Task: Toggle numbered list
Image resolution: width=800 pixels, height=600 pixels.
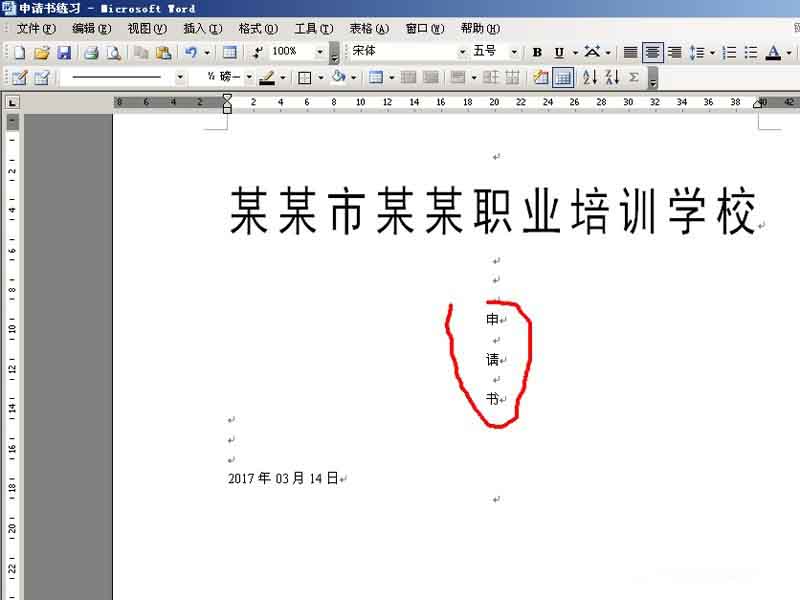Action: (730, 53)
